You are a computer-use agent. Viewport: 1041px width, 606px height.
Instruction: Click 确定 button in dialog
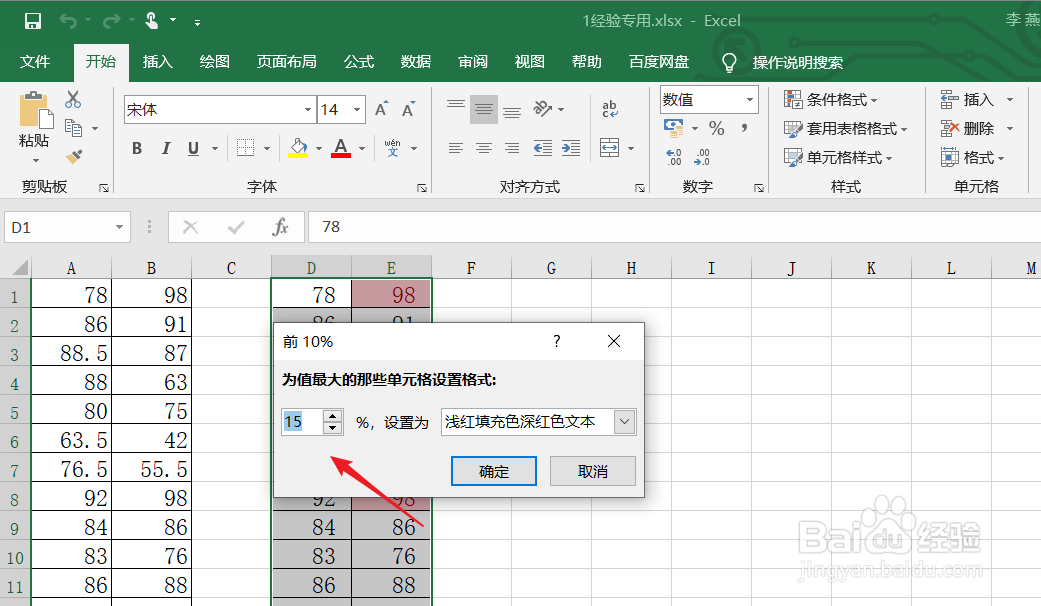point(494,471)
